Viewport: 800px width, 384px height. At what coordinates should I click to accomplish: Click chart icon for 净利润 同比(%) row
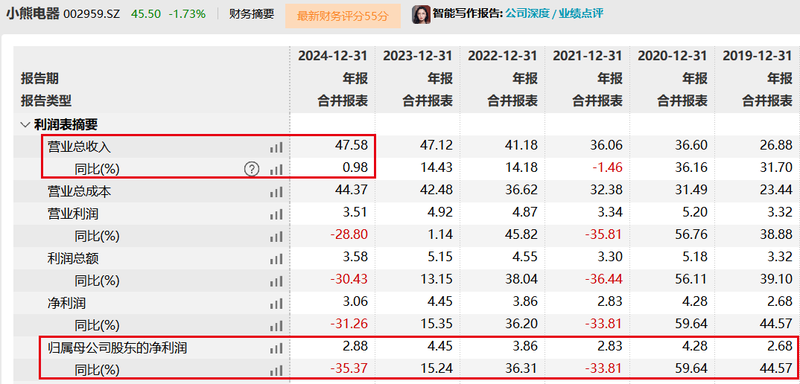point(276,326)
